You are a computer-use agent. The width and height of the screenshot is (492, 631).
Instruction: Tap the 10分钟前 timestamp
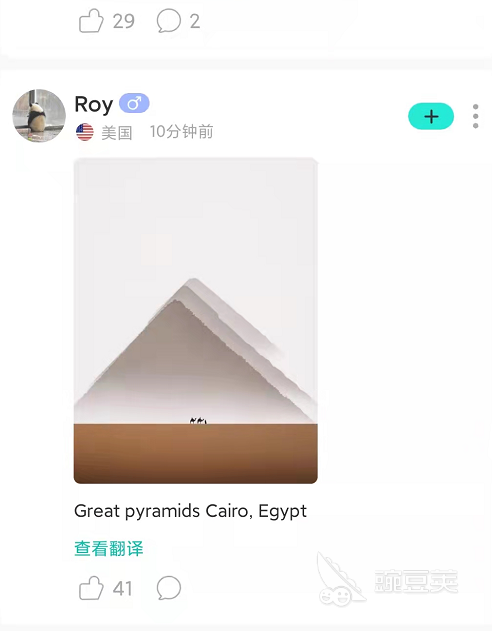[x=181, y=132]
